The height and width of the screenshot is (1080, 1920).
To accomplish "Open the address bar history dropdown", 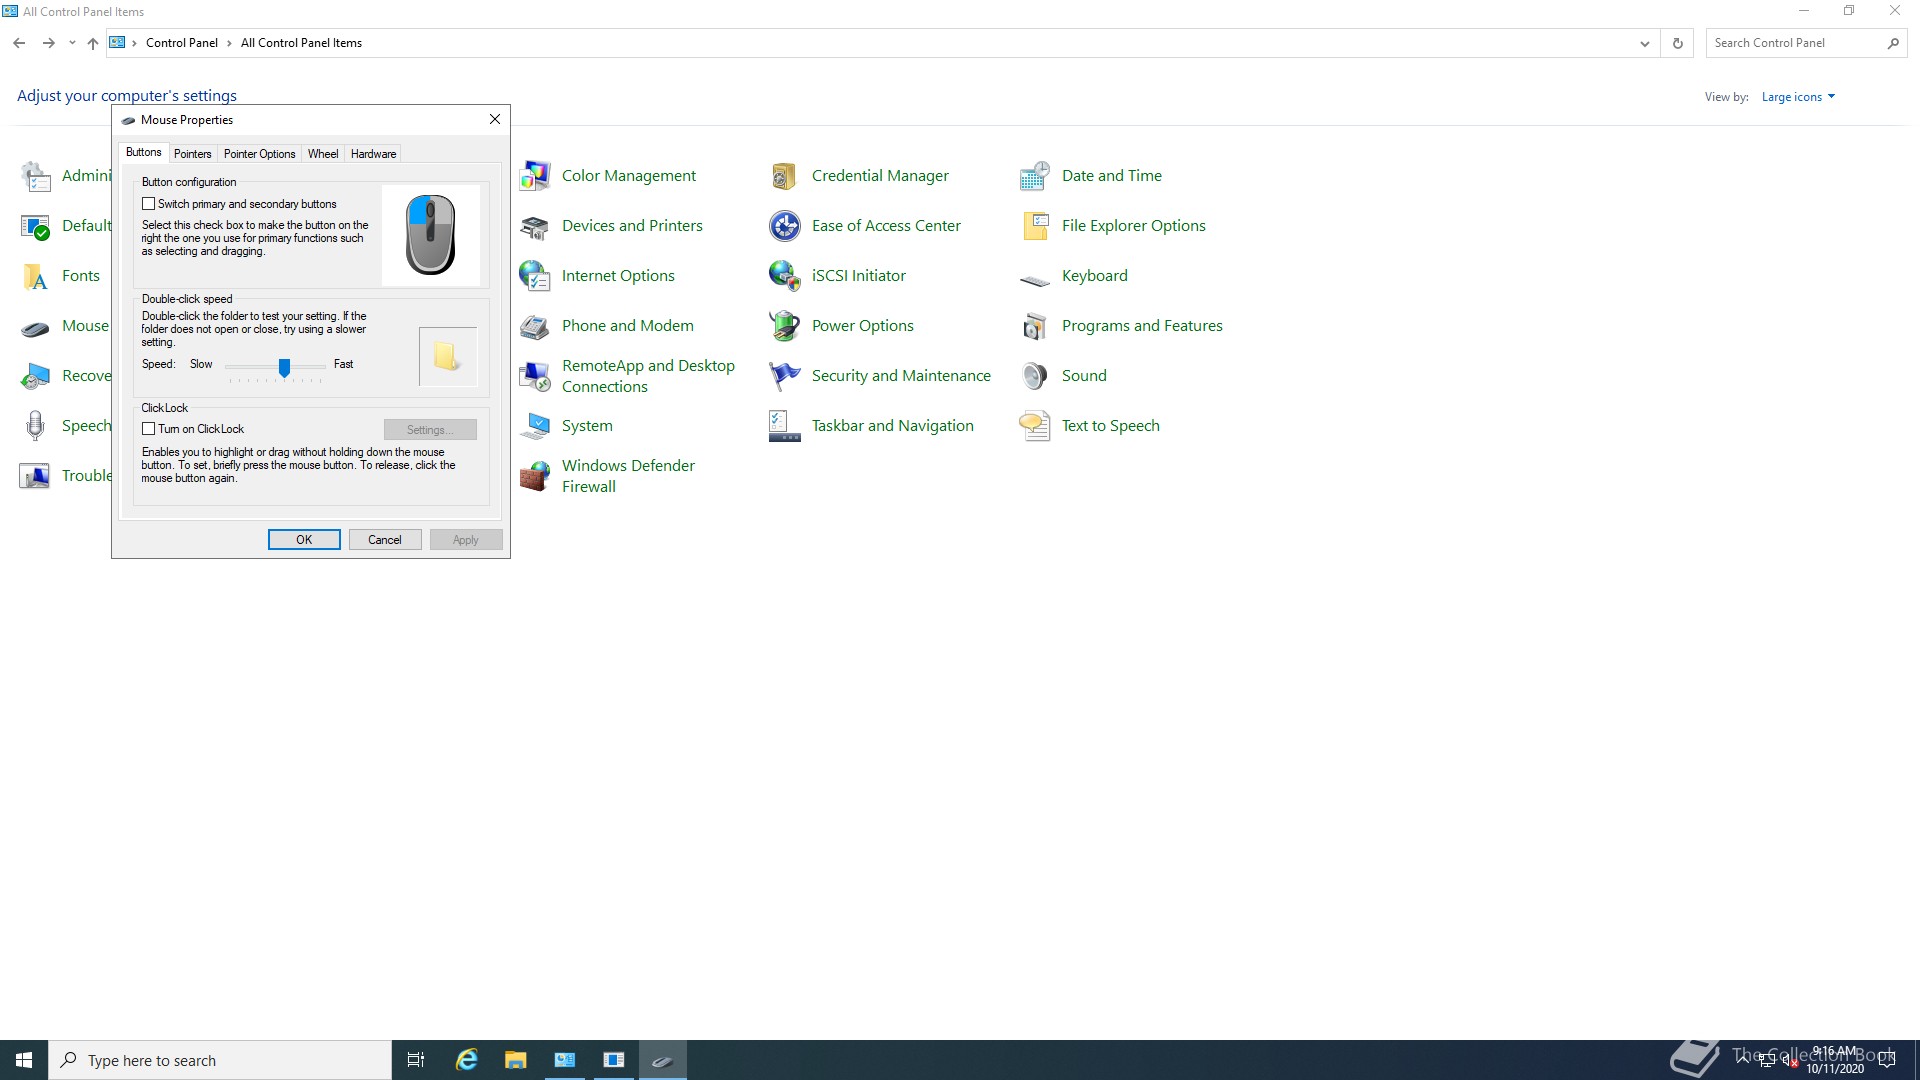I will coord(1644,43).
